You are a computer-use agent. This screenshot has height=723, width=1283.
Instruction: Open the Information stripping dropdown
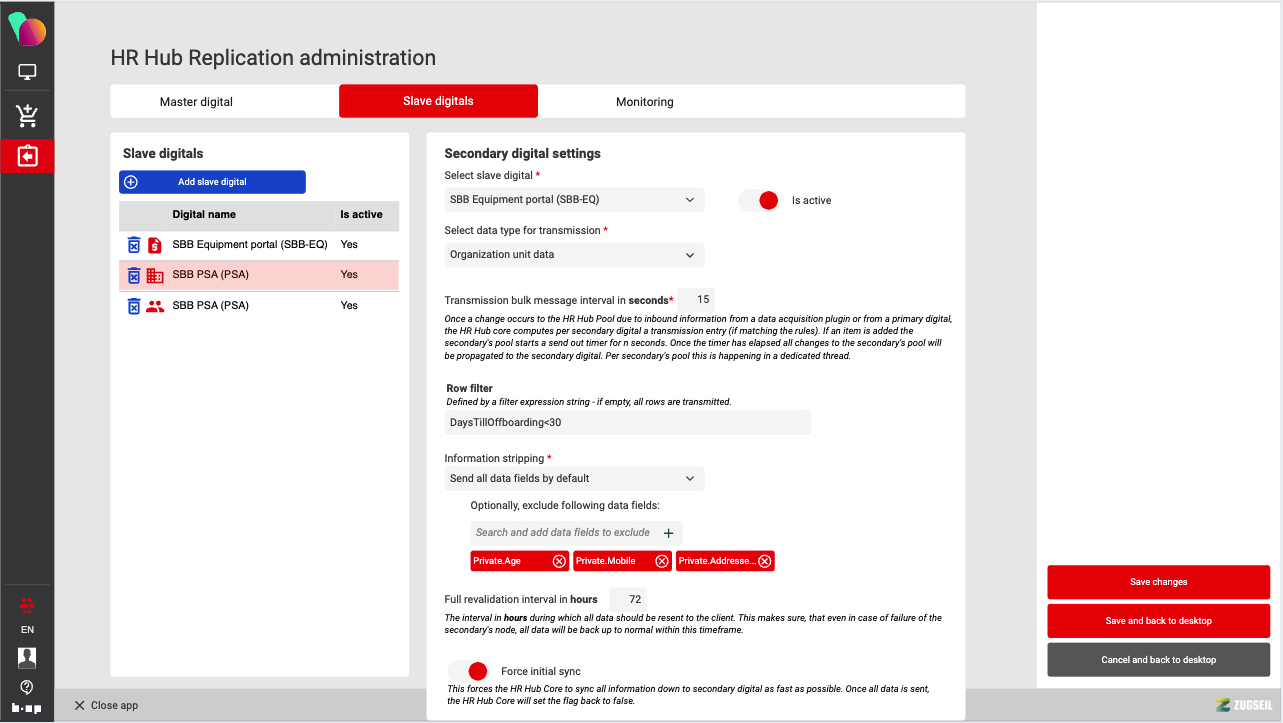pyautogui.click(x=574, y=479)
